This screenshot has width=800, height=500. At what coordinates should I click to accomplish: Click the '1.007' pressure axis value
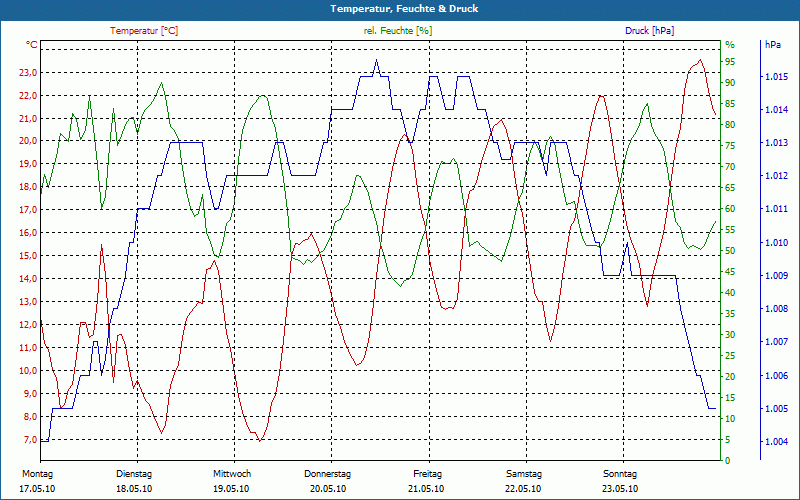pyautogui.click(x=776, y=342)
